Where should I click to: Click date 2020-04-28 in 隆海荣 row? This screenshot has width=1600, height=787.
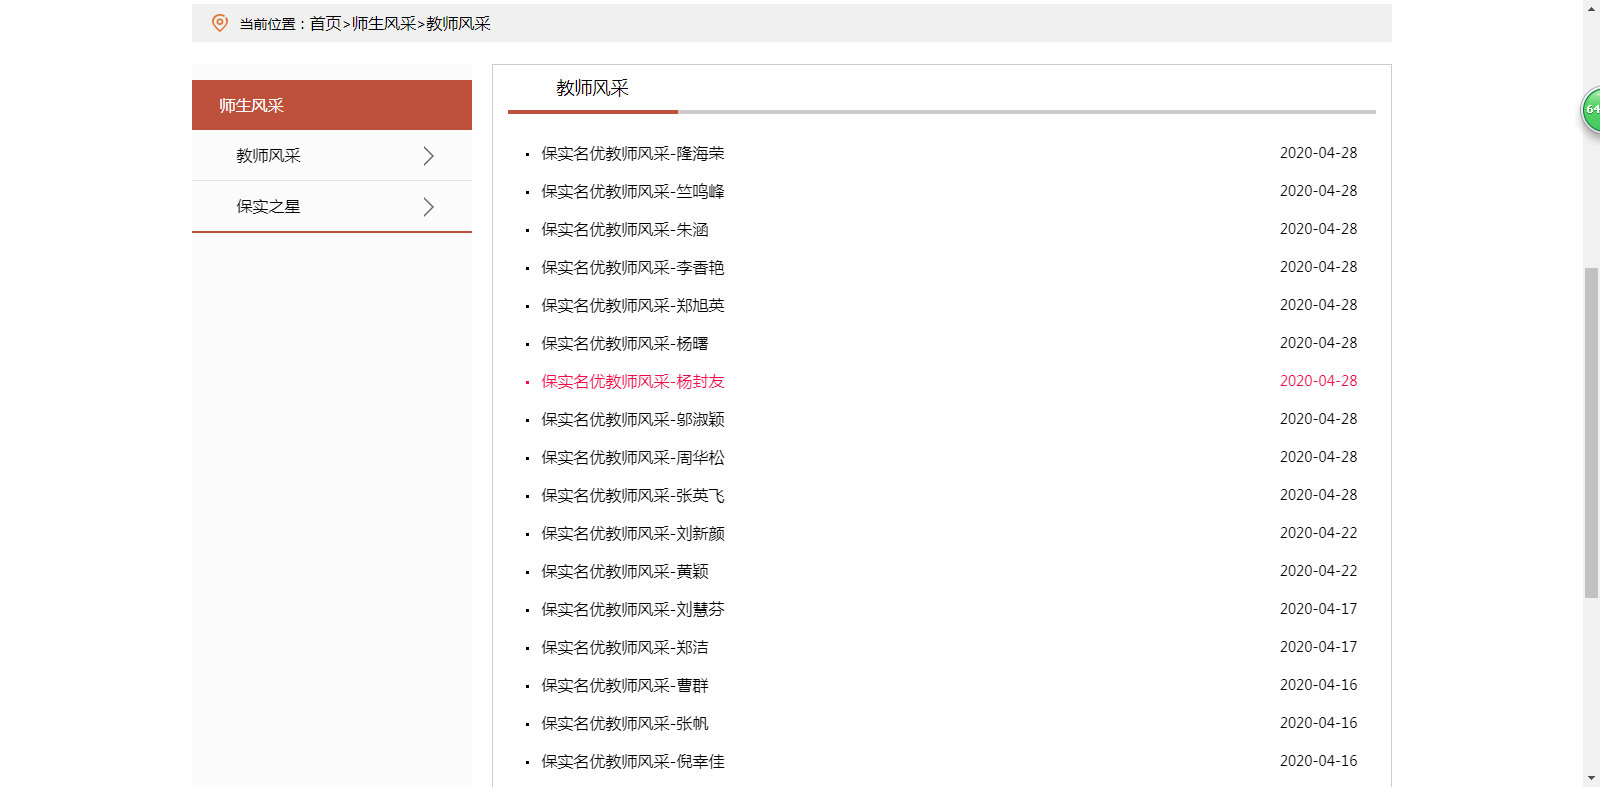[1319, 153]
